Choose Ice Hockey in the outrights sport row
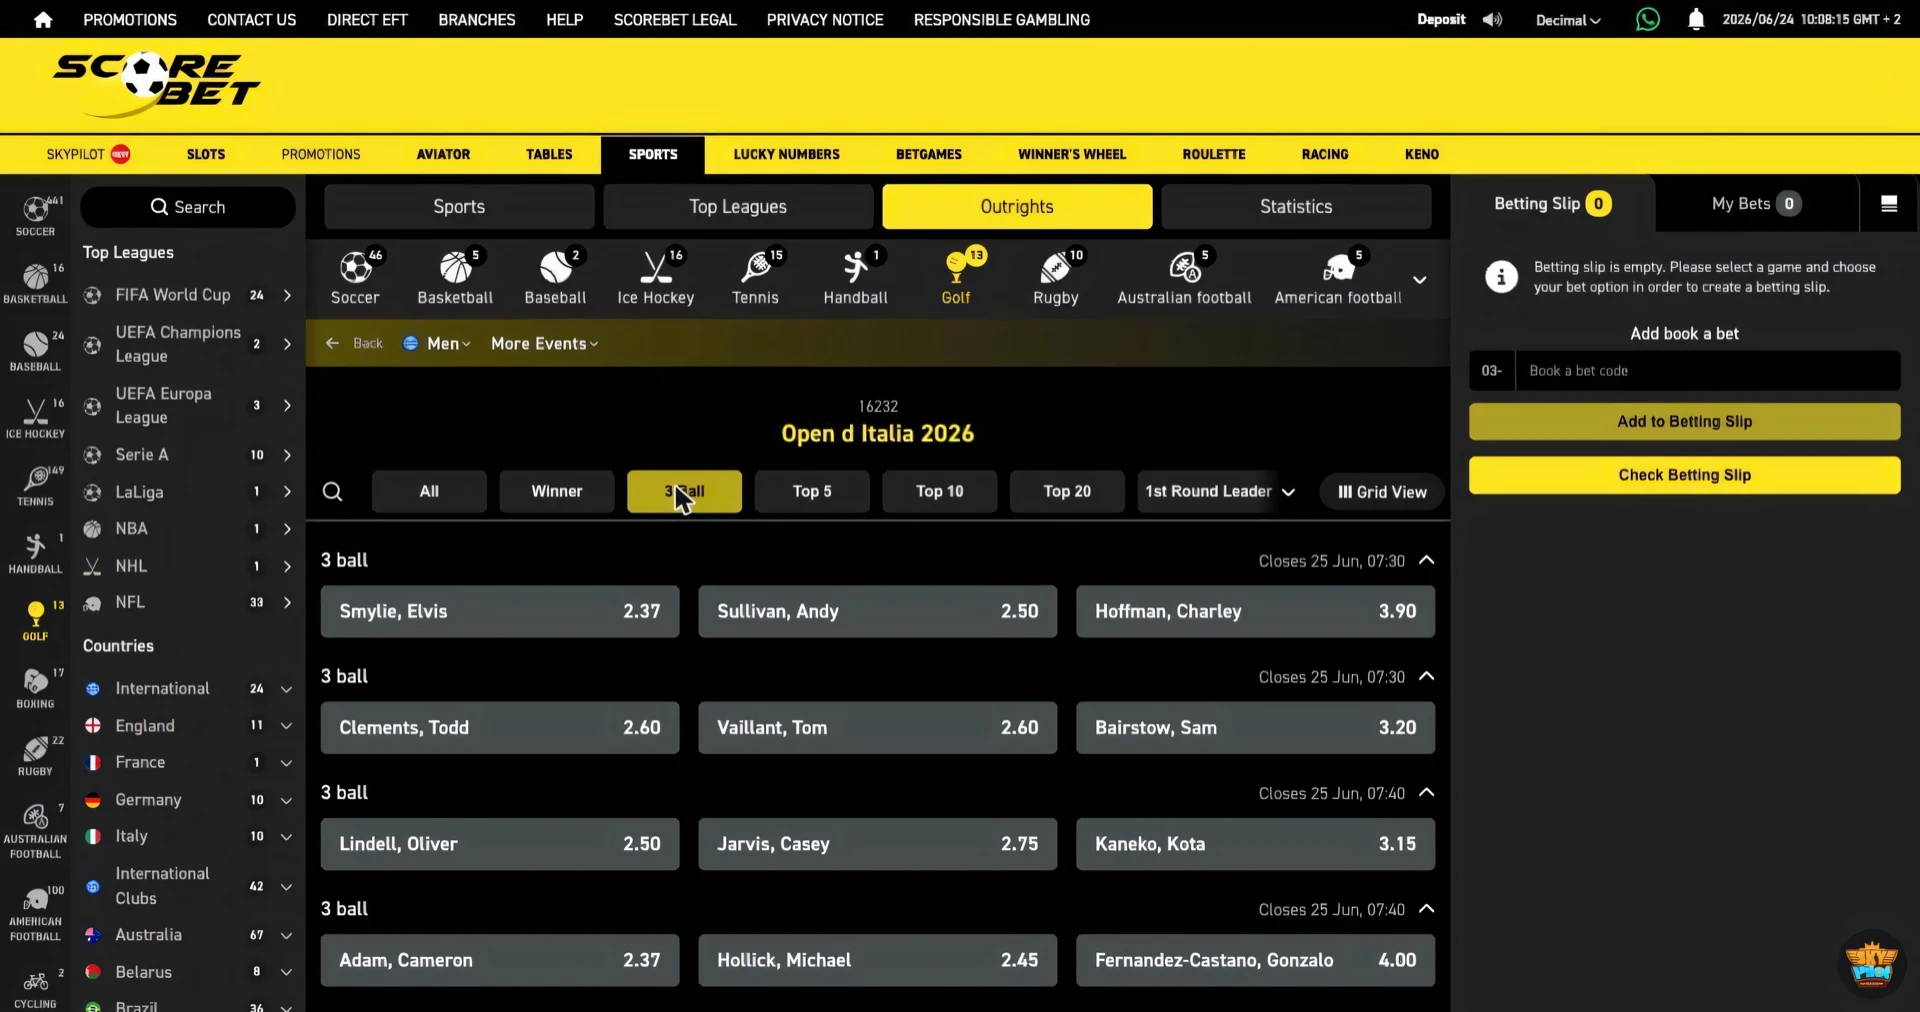This screenshot has width=1920, height=1012. (655, 277)
